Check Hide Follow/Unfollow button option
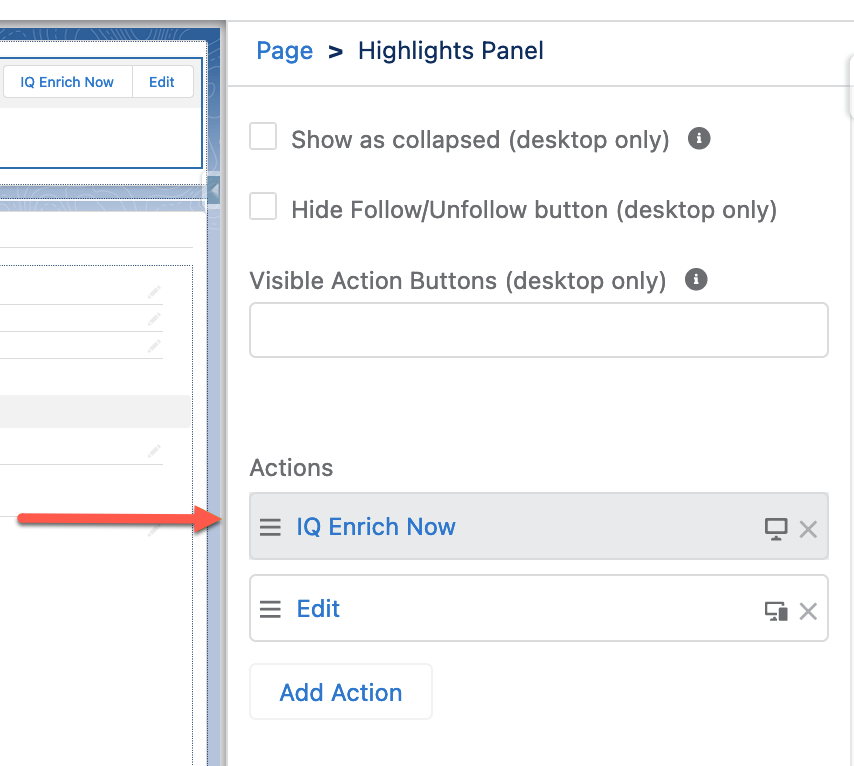This screenshot has height=766, width=854. (x=262, y=206)
